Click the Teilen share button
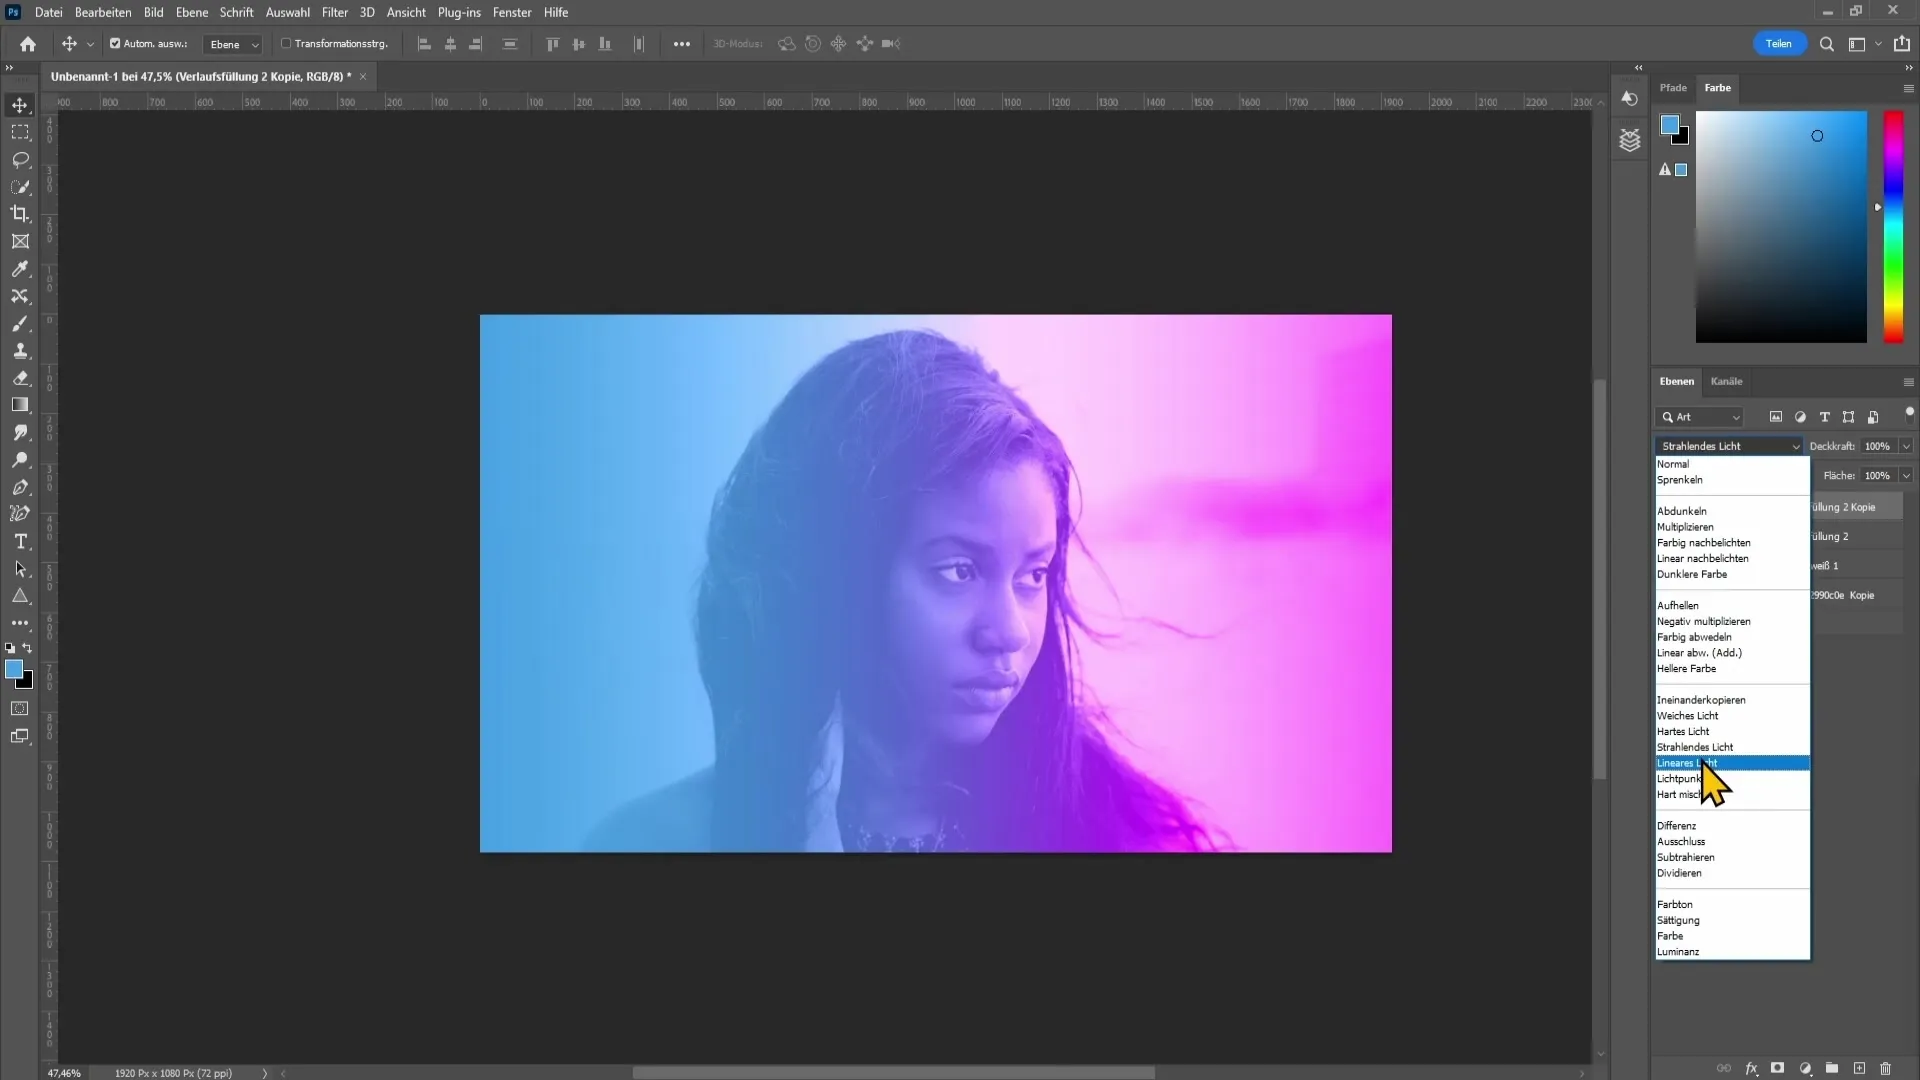This screenshot has height=1080, width=1920. 1779,44
